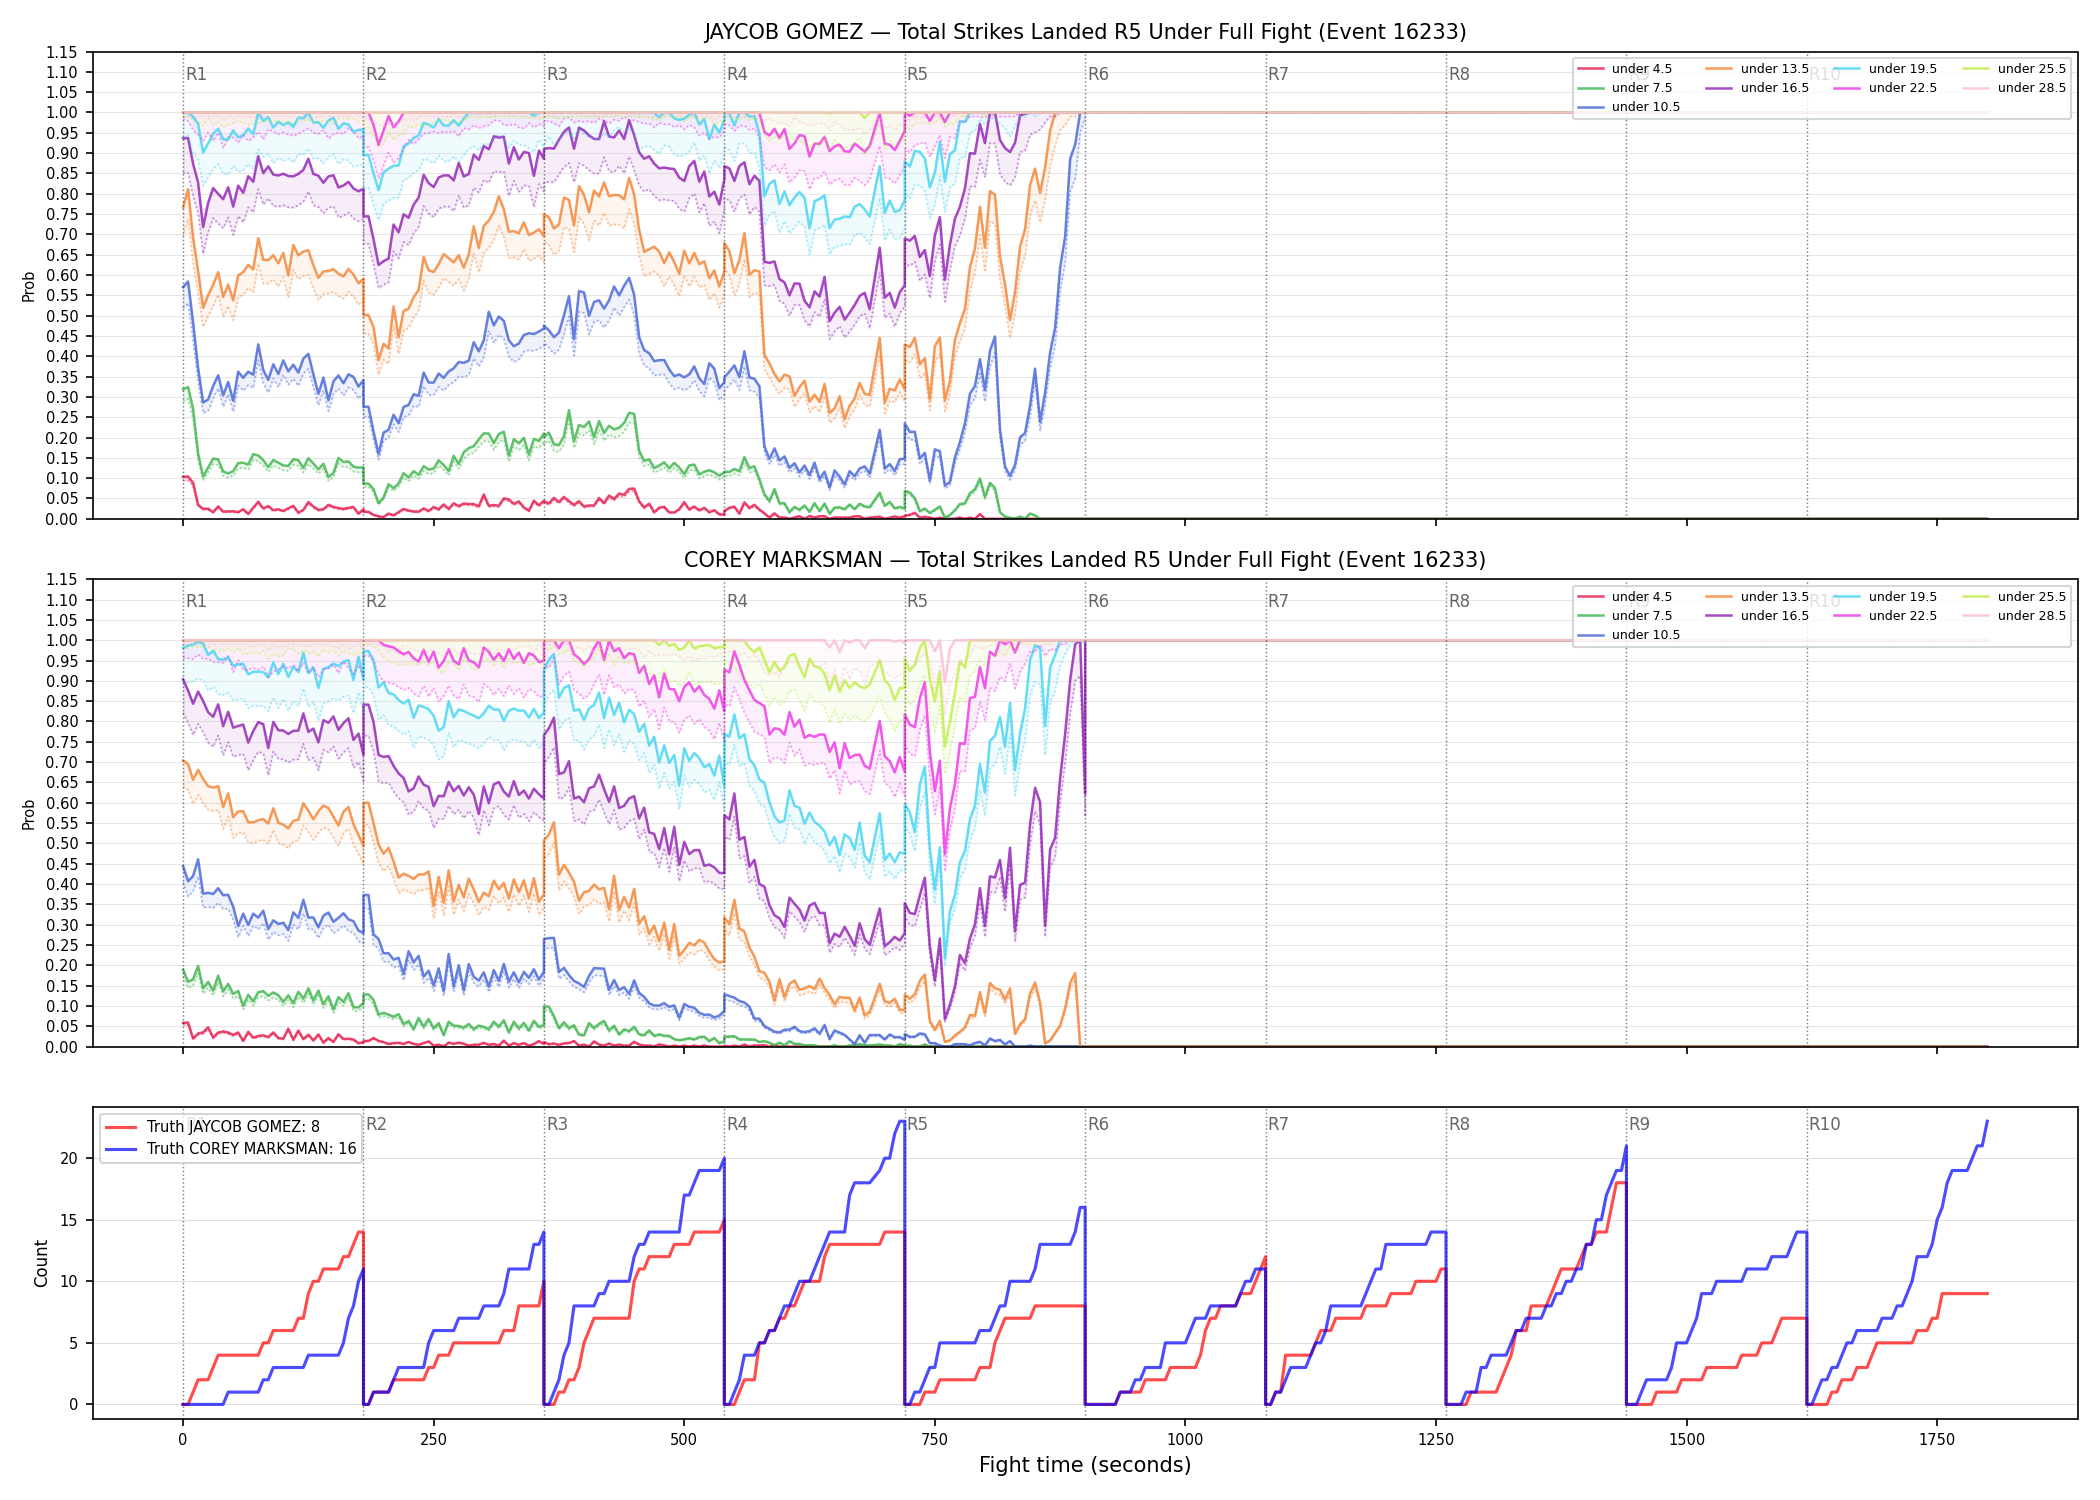
Task: Pick 'under 16.5' label in Marksman chart legend
Action: point(1774,616)
